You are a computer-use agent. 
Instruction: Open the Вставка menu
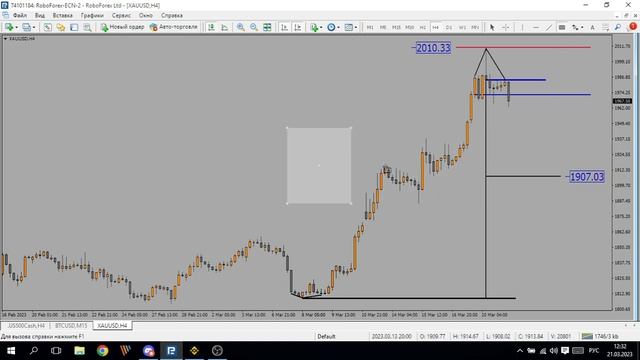62,16
